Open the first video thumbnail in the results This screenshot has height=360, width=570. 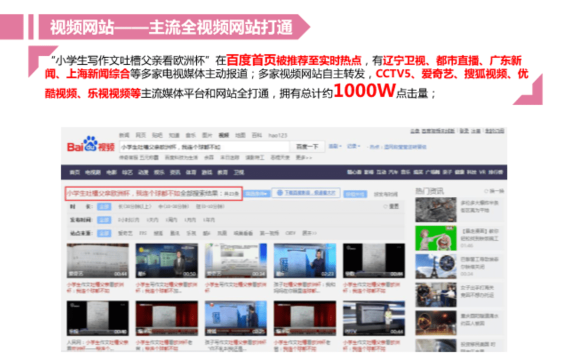pyautogui.click(x=98, y=261)
